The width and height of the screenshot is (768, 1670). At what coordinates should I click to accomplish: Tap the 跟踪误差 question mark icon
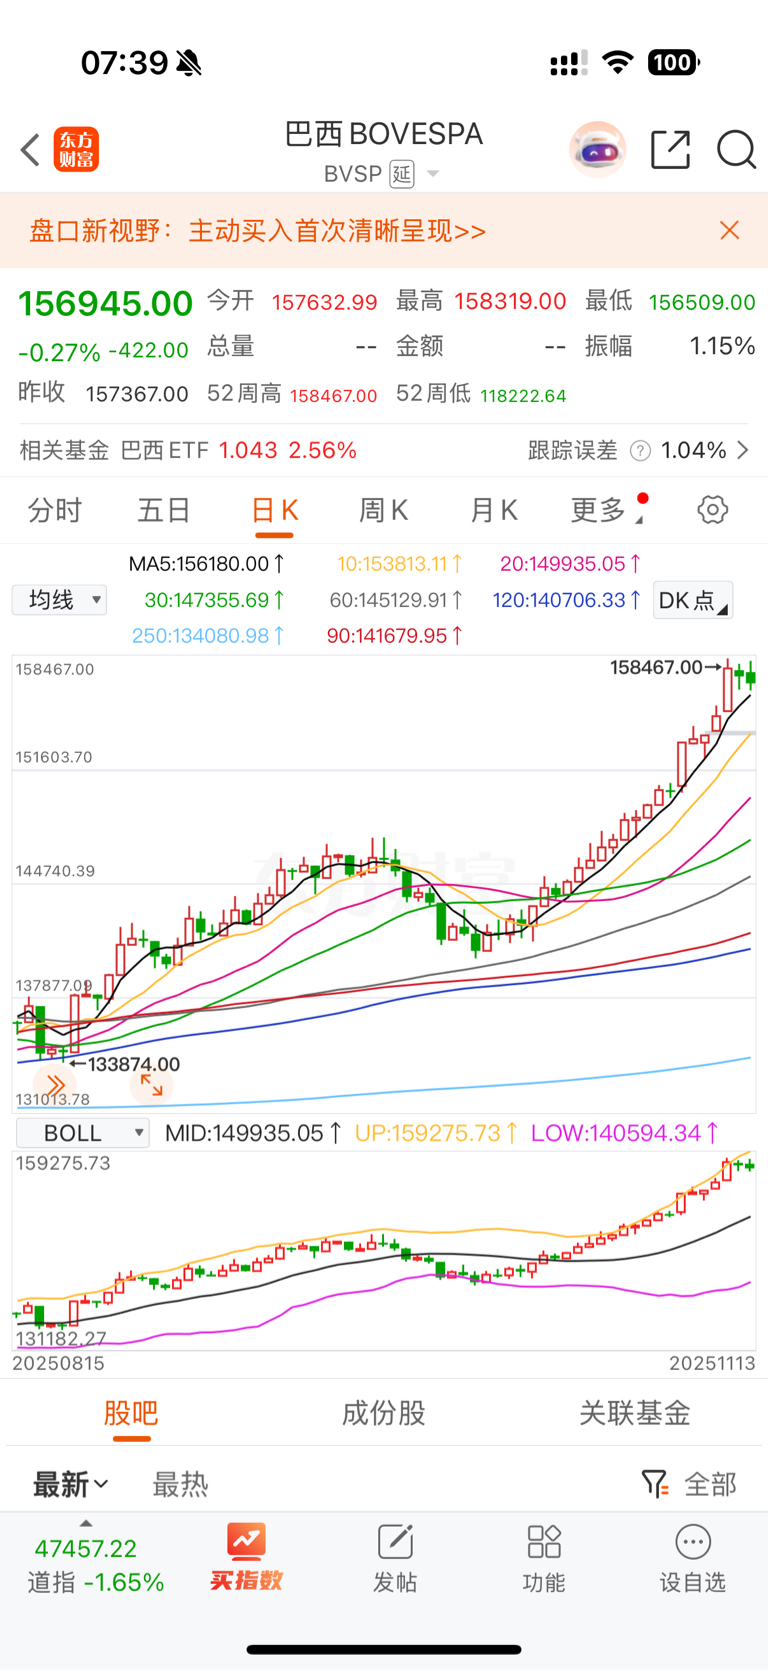coord(640,451)
